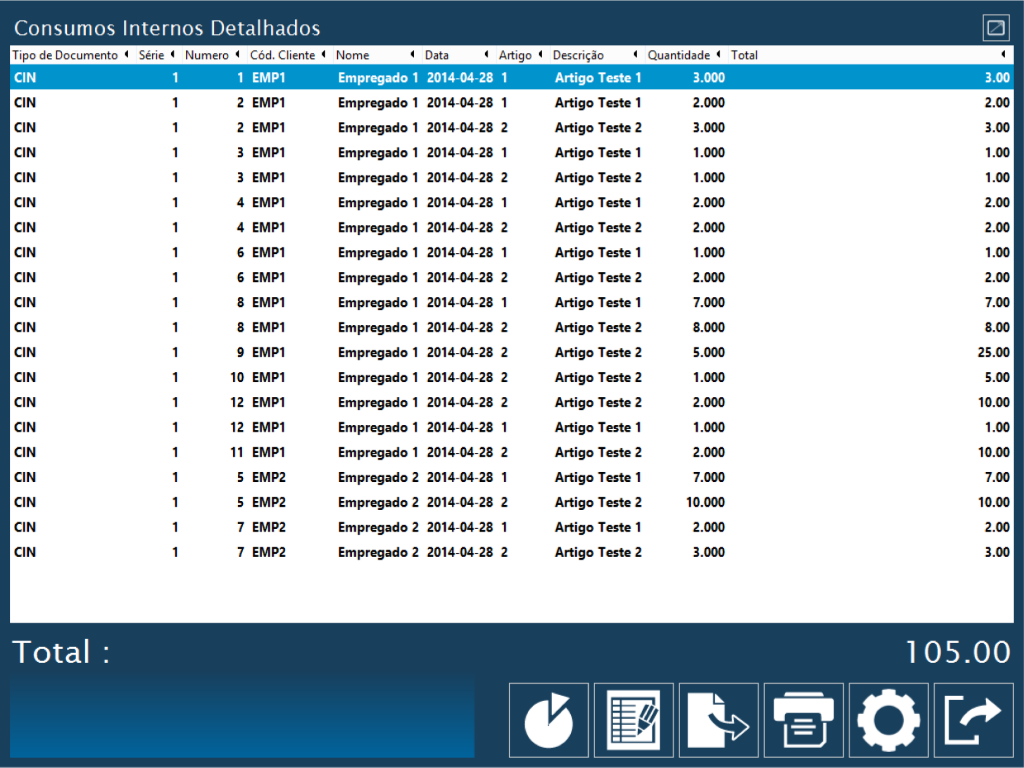This screenshot has height=768, width=1024.
Task: Click the blue input panel bottom left
Action: tap(242, 720)
